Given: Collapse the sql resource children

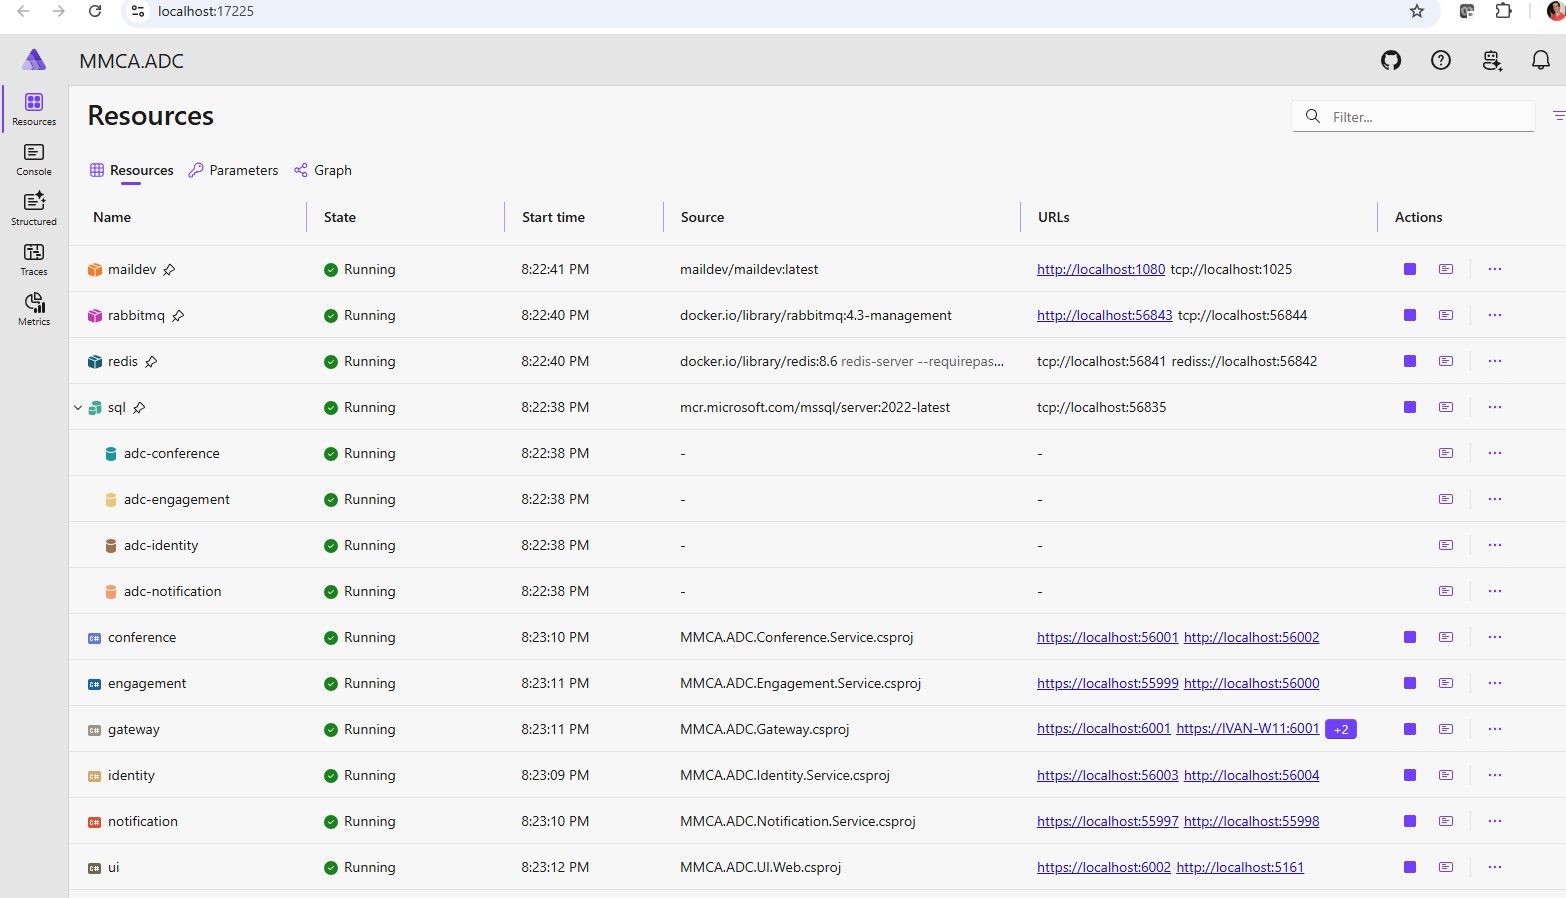Looking at the screenshot, I should coord(78,407).
